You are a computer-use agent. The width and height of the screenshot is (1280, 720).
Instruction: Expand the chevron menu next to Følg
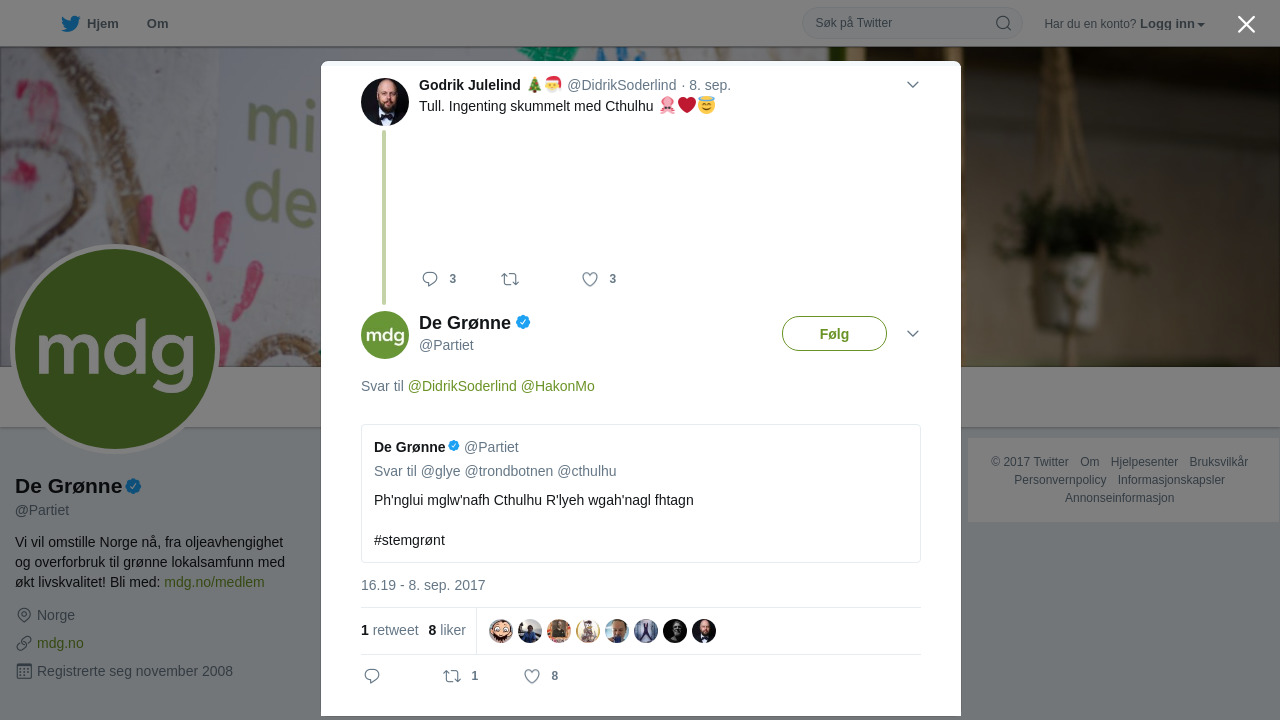tap(913, 333)
